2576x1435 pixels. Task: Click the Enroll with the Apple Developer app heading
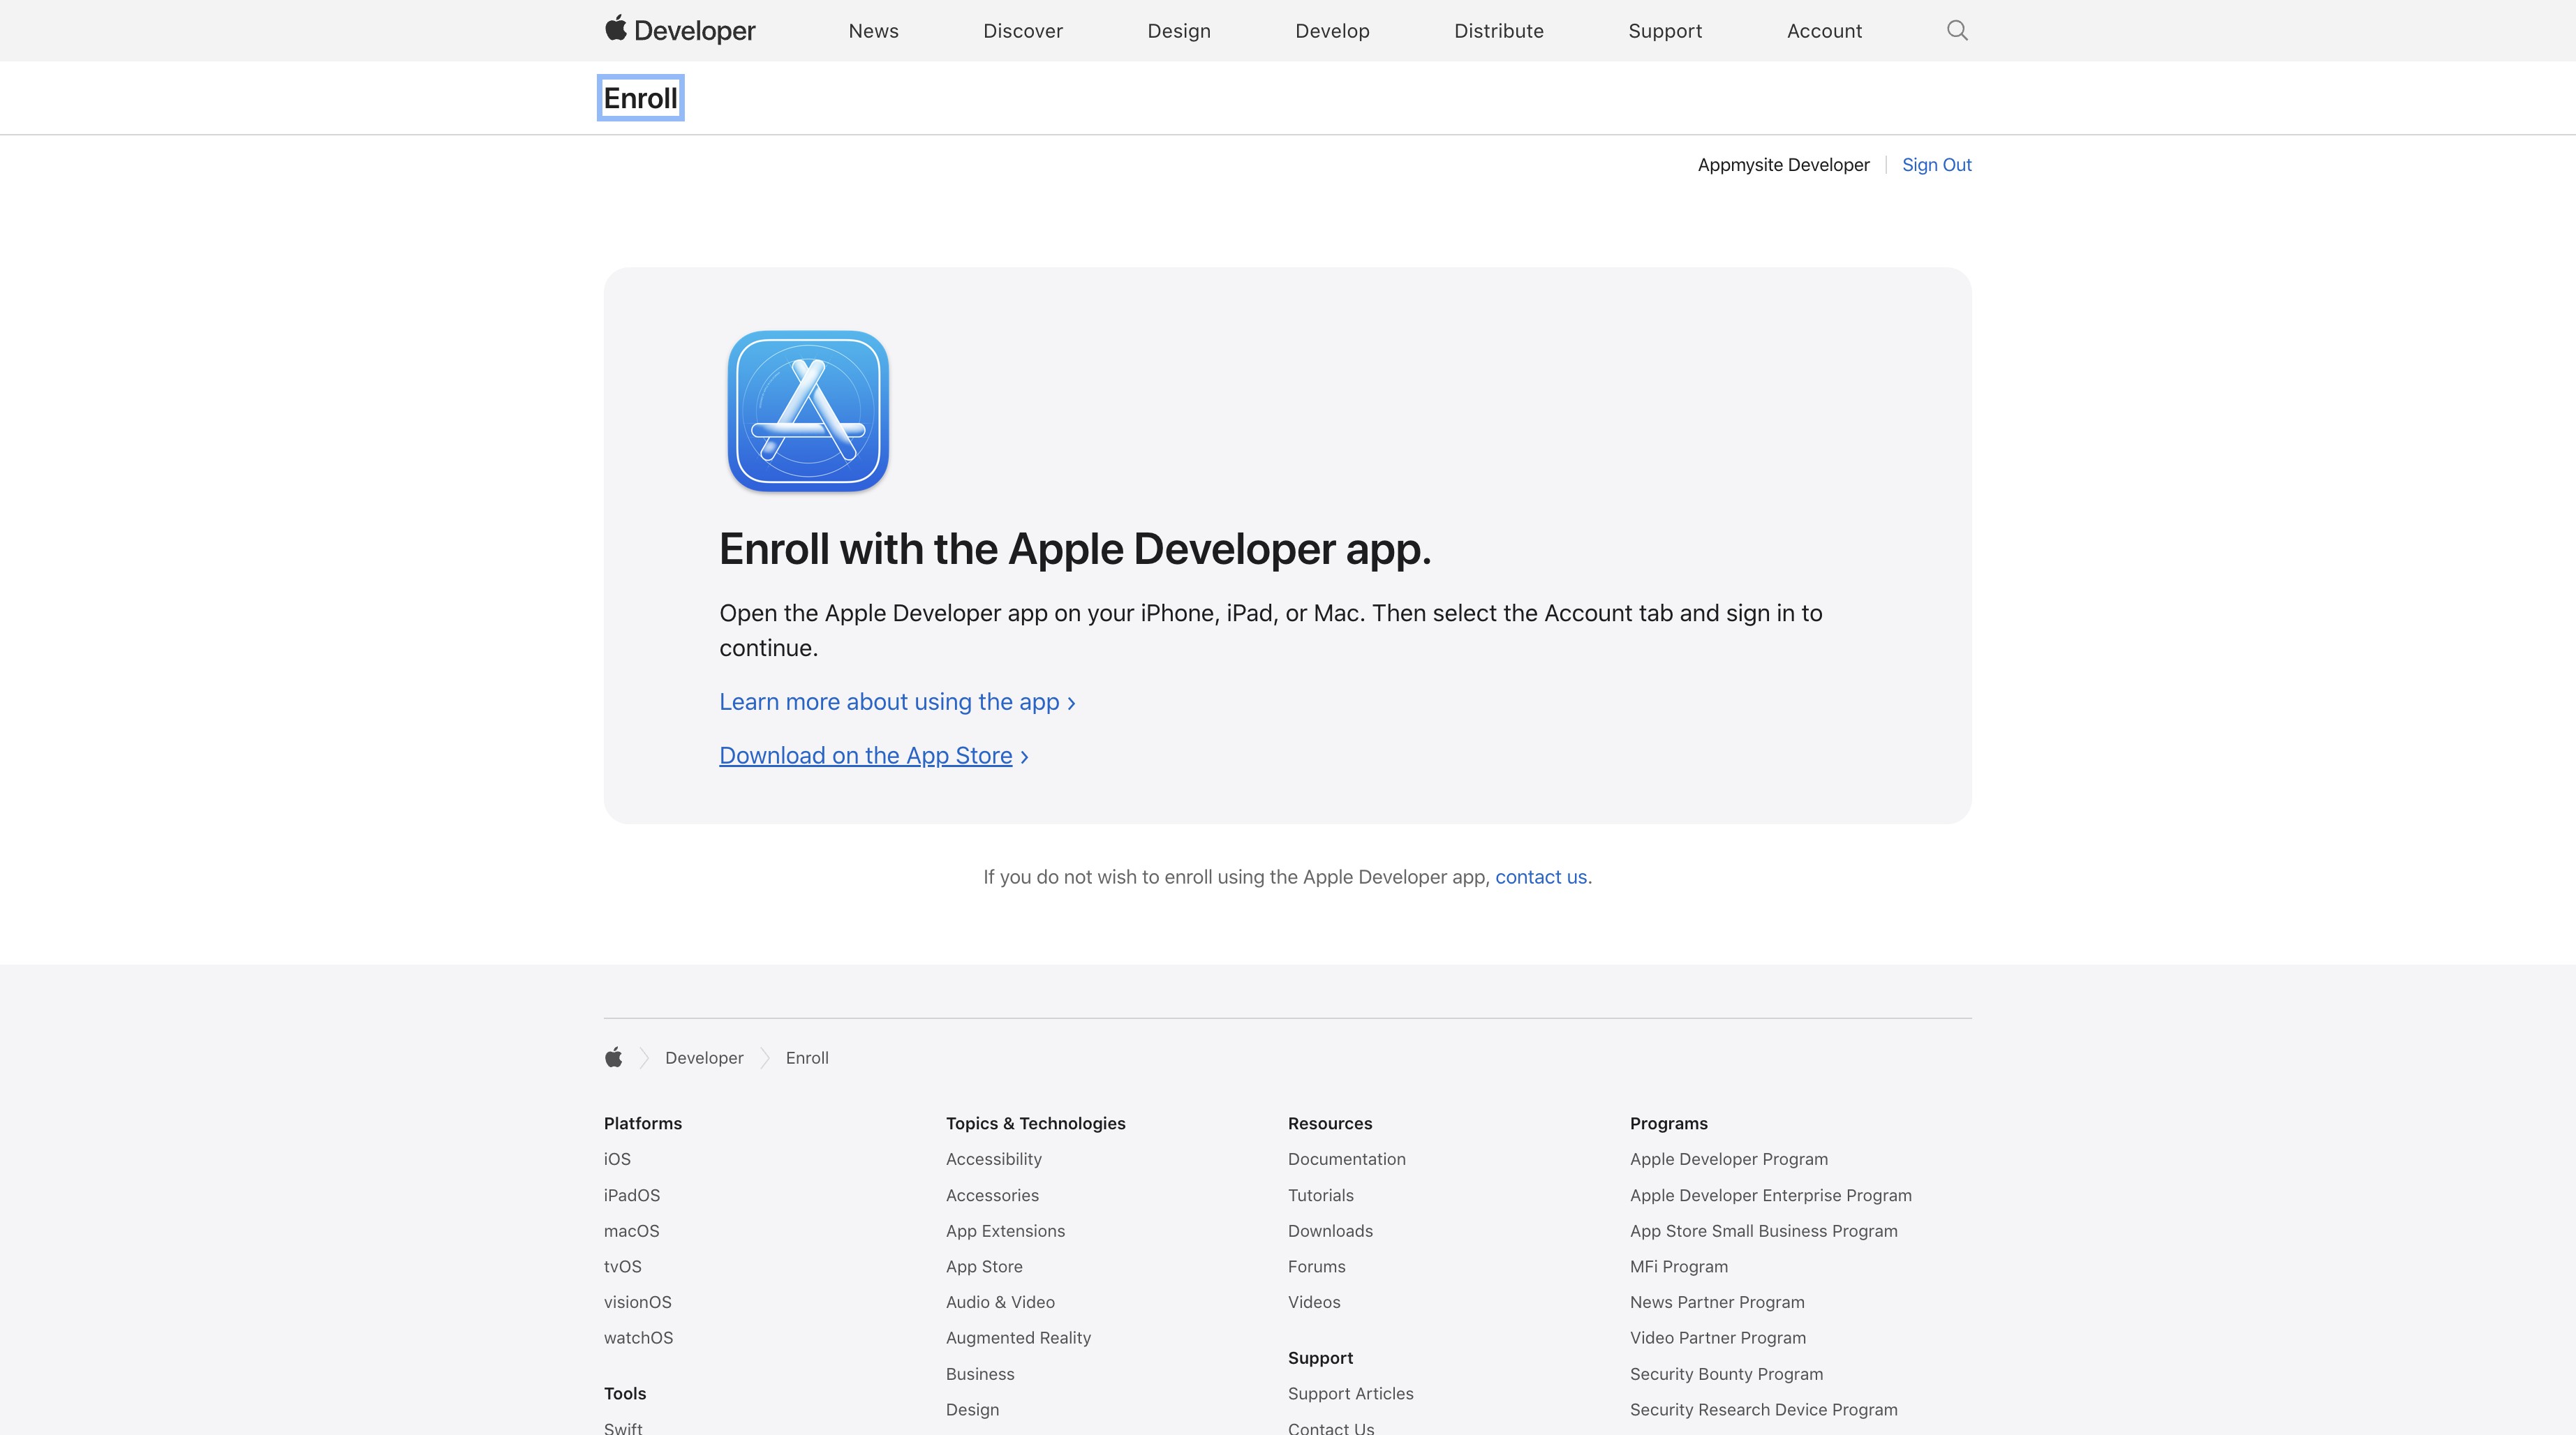coord(1075,549)
